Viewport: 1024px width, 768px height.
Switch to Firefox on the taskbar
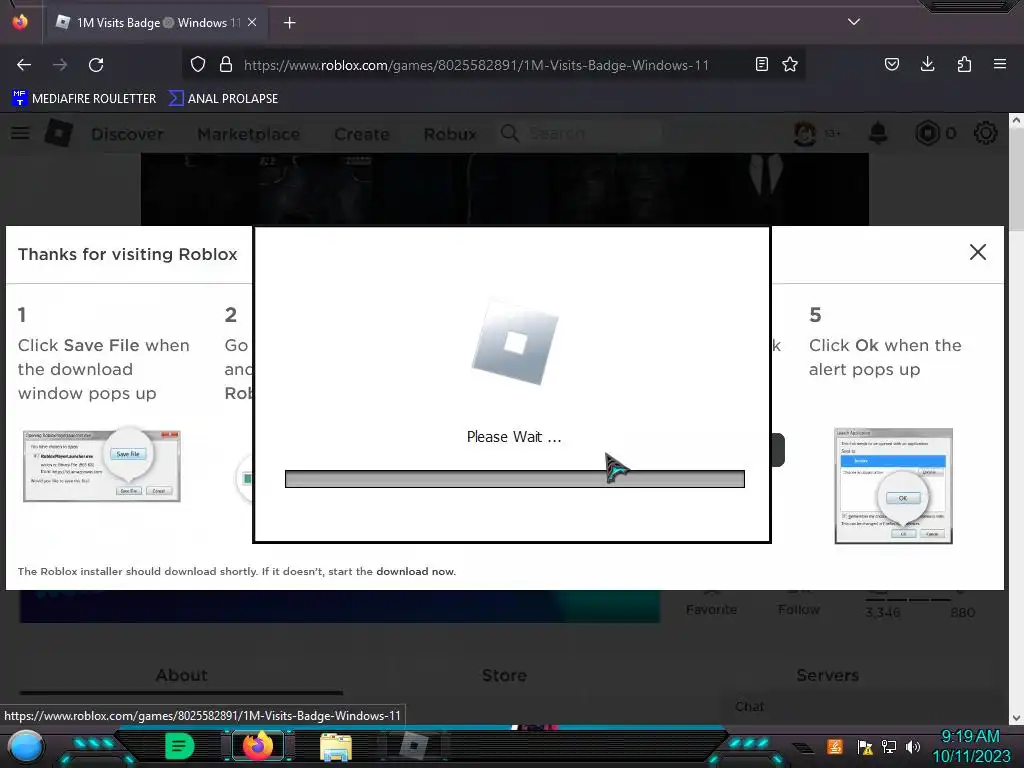(258, 746)
